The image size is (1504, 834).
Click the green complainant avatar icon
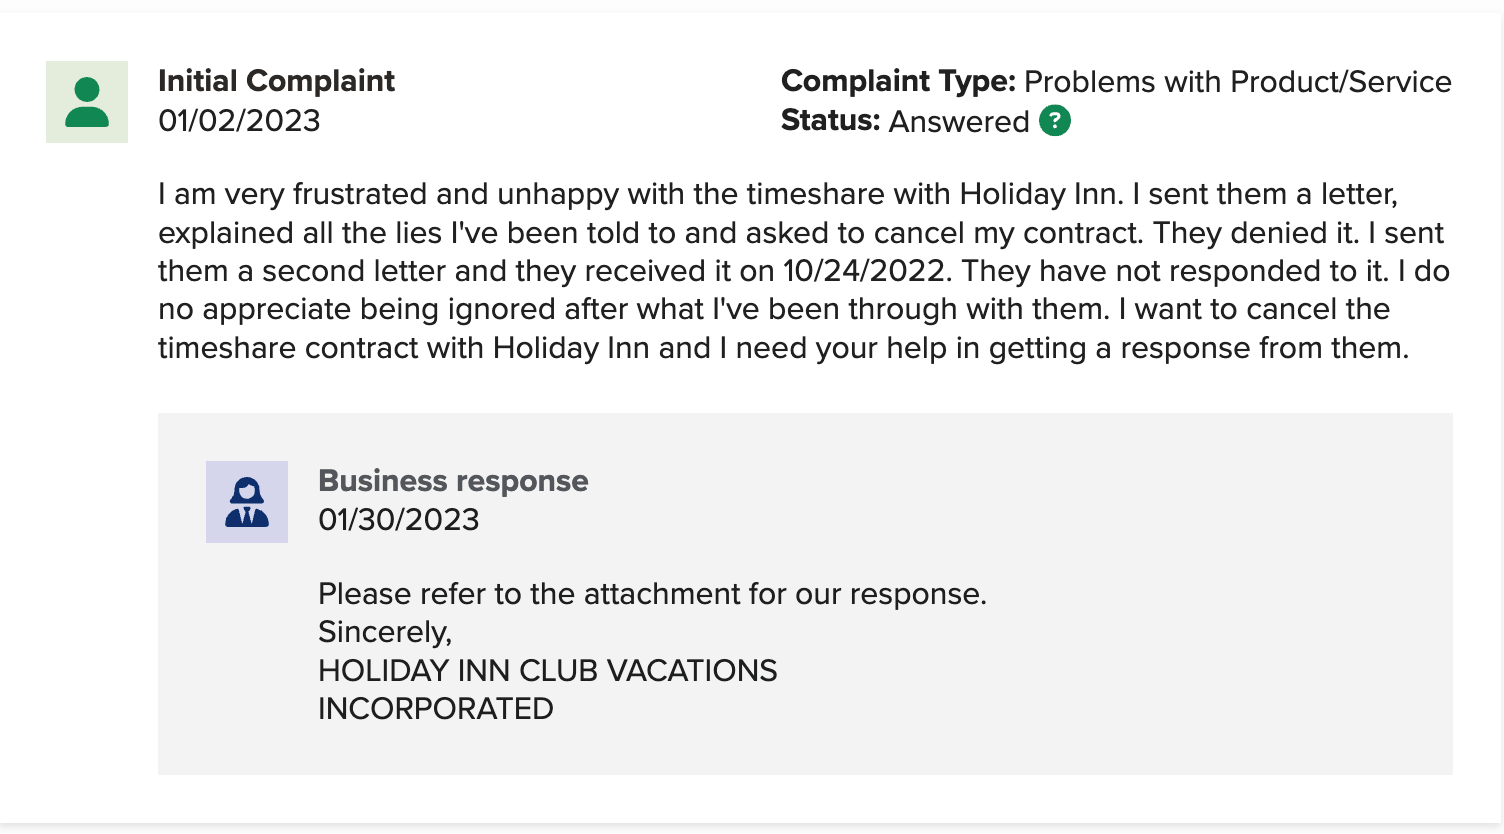[87, 102]
